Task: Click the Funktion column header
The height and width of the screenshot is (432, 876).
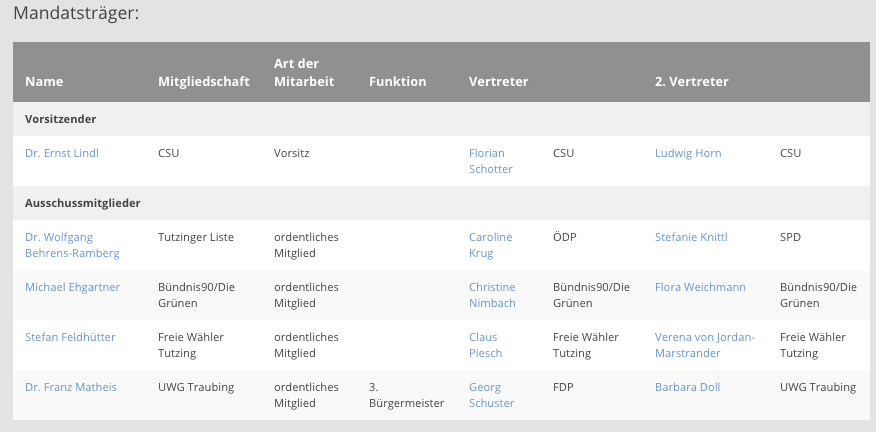Action: [397, 81]
